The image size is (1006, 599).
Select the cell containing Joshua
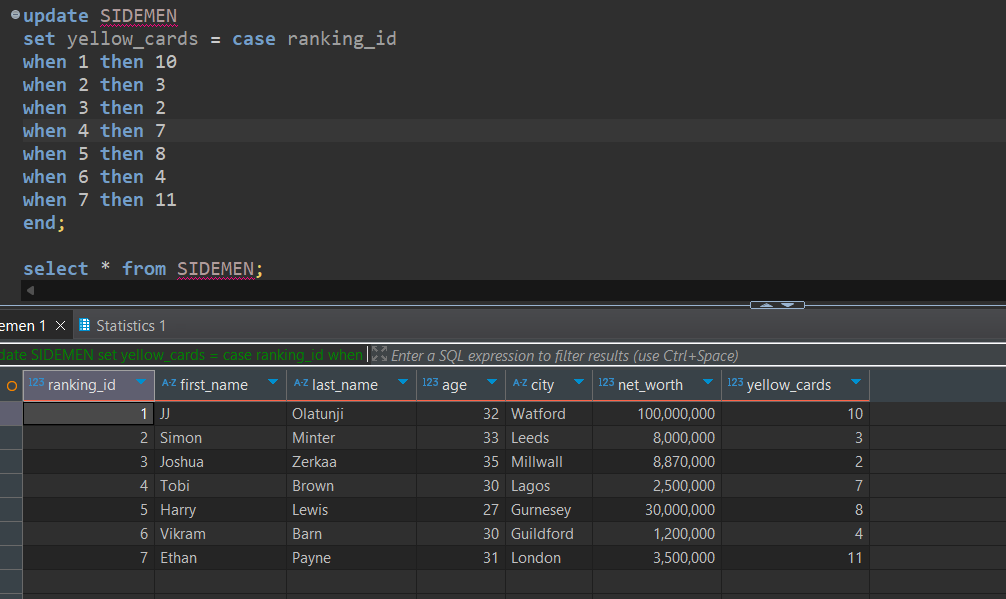(221, 462)
